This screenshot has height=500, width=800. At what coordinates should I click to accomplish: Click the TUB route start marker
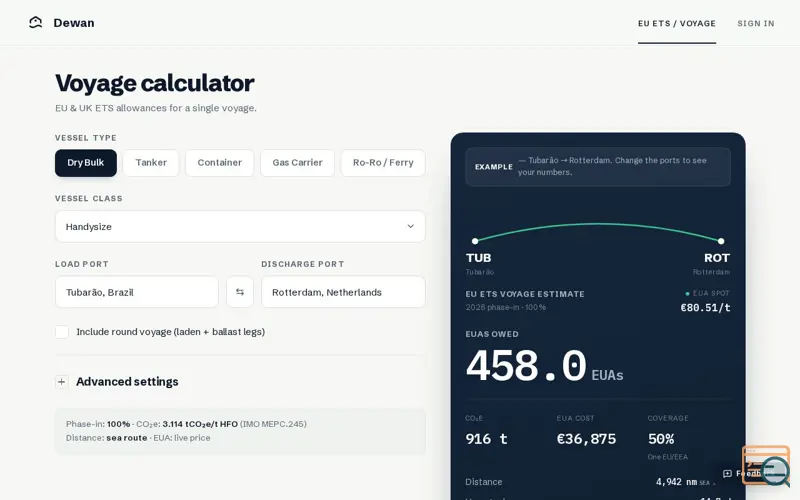(x=475, y=241)
